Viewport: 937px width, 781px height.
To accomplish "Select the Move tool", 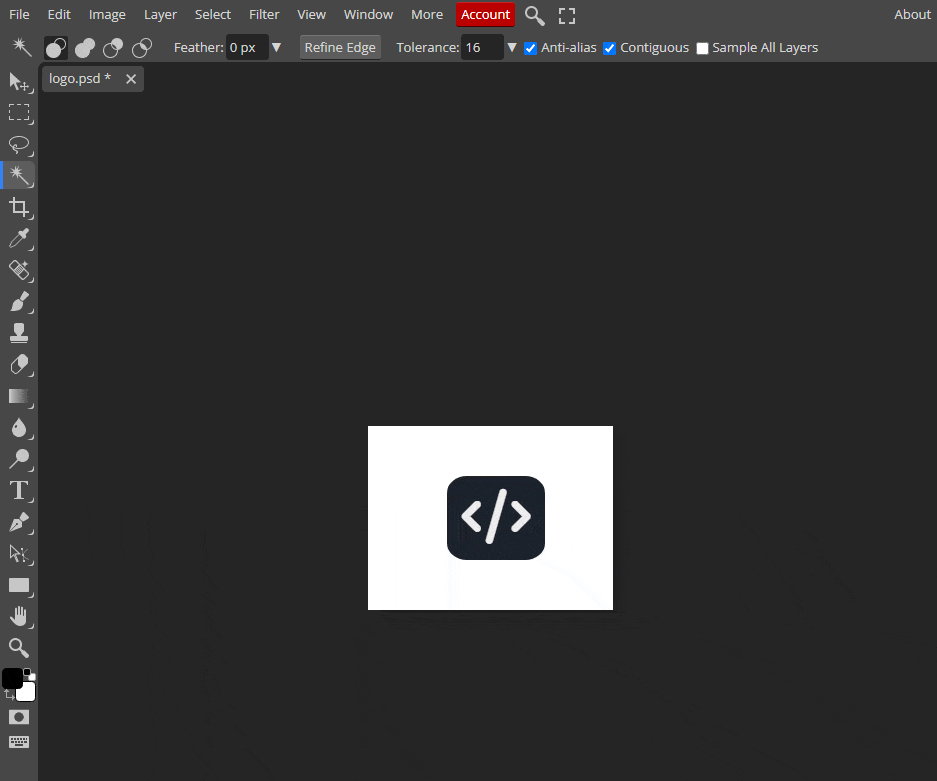I will coord(19,82).
